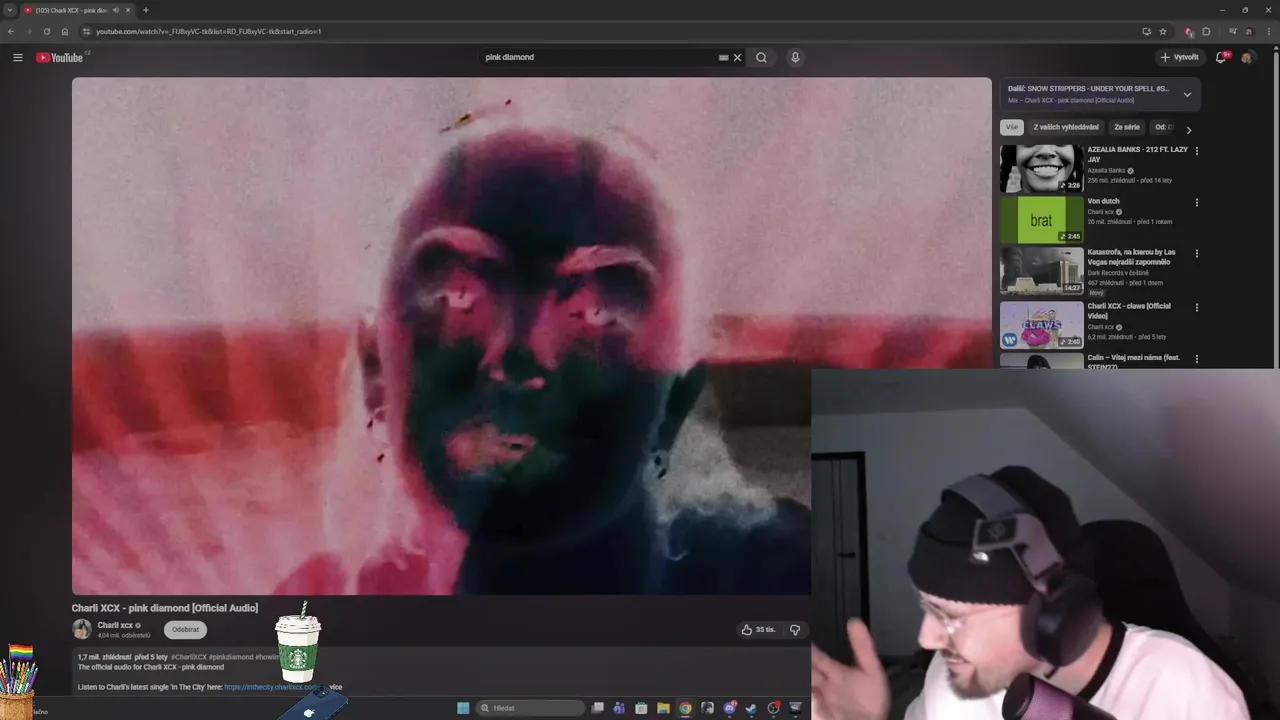
Task: Open on-screen keyboard icon in search box
Action: 723,57
